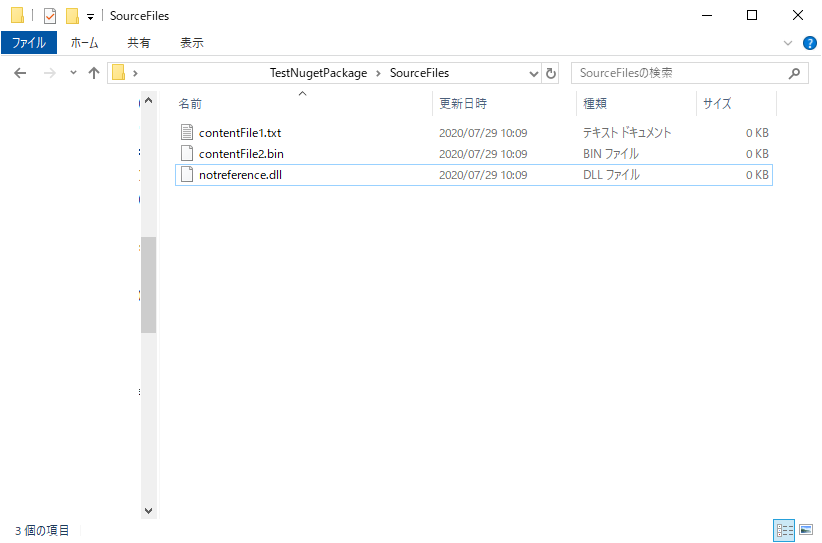Image resolution: width=822 pixels, height=543 pixels.
Task: Click the Properties icon in quick access toolbar
Action: (x=50, y=16)
